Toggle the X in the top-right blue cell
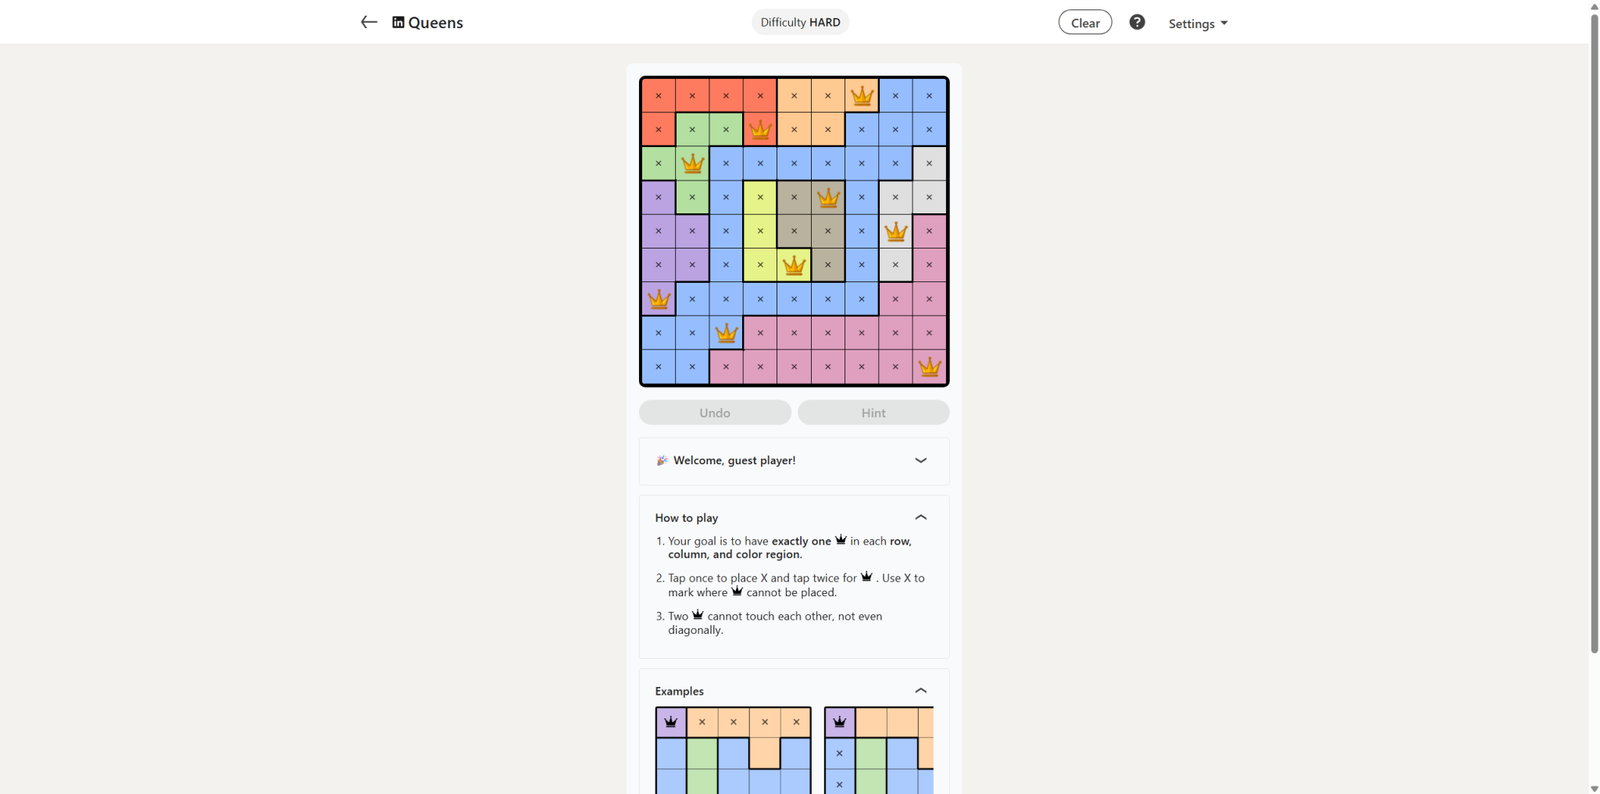 [x=929, y=96]
